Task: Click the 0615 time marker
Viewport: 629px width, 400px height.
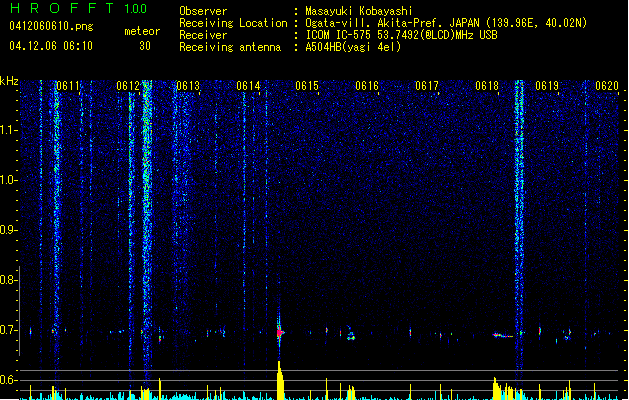Action: click(307, 86)
